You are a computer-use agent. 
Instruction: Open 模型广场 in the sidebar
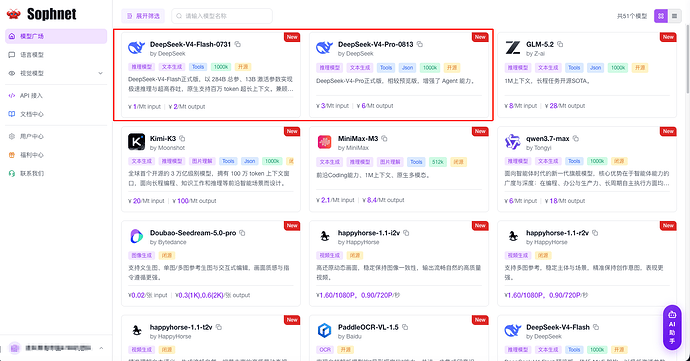(x=56, y=36)
